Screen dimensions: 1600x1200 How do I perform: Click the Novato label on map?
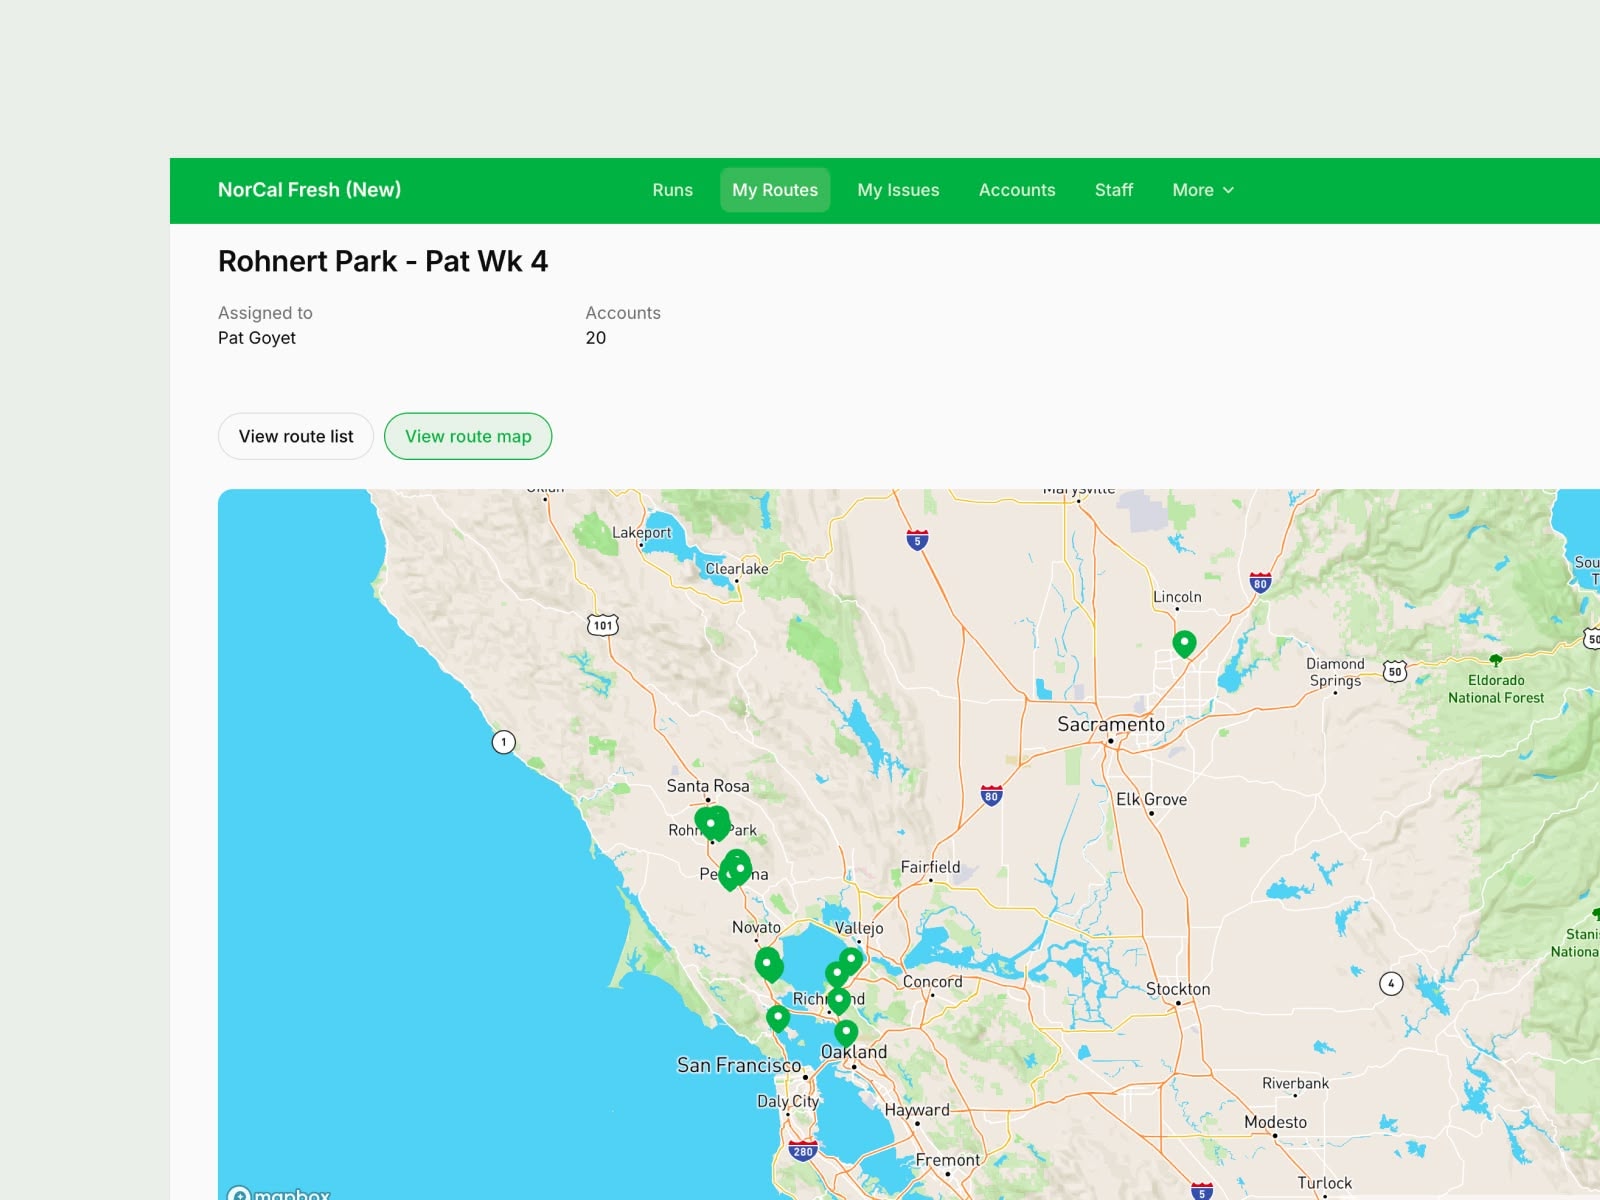coord(756,927)
